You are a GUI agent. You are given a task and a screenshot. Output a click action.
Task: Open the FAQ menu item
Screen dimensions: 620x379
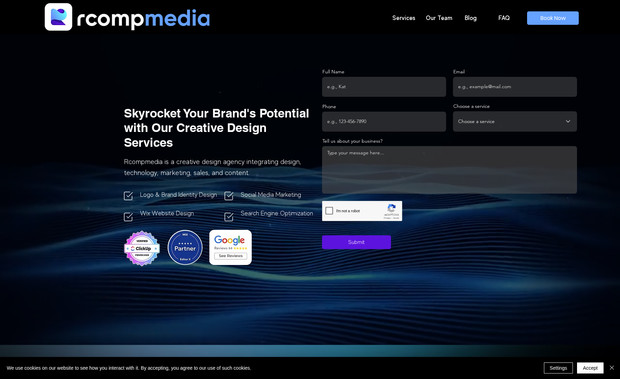pyautogui.click(x=504, y=18)
